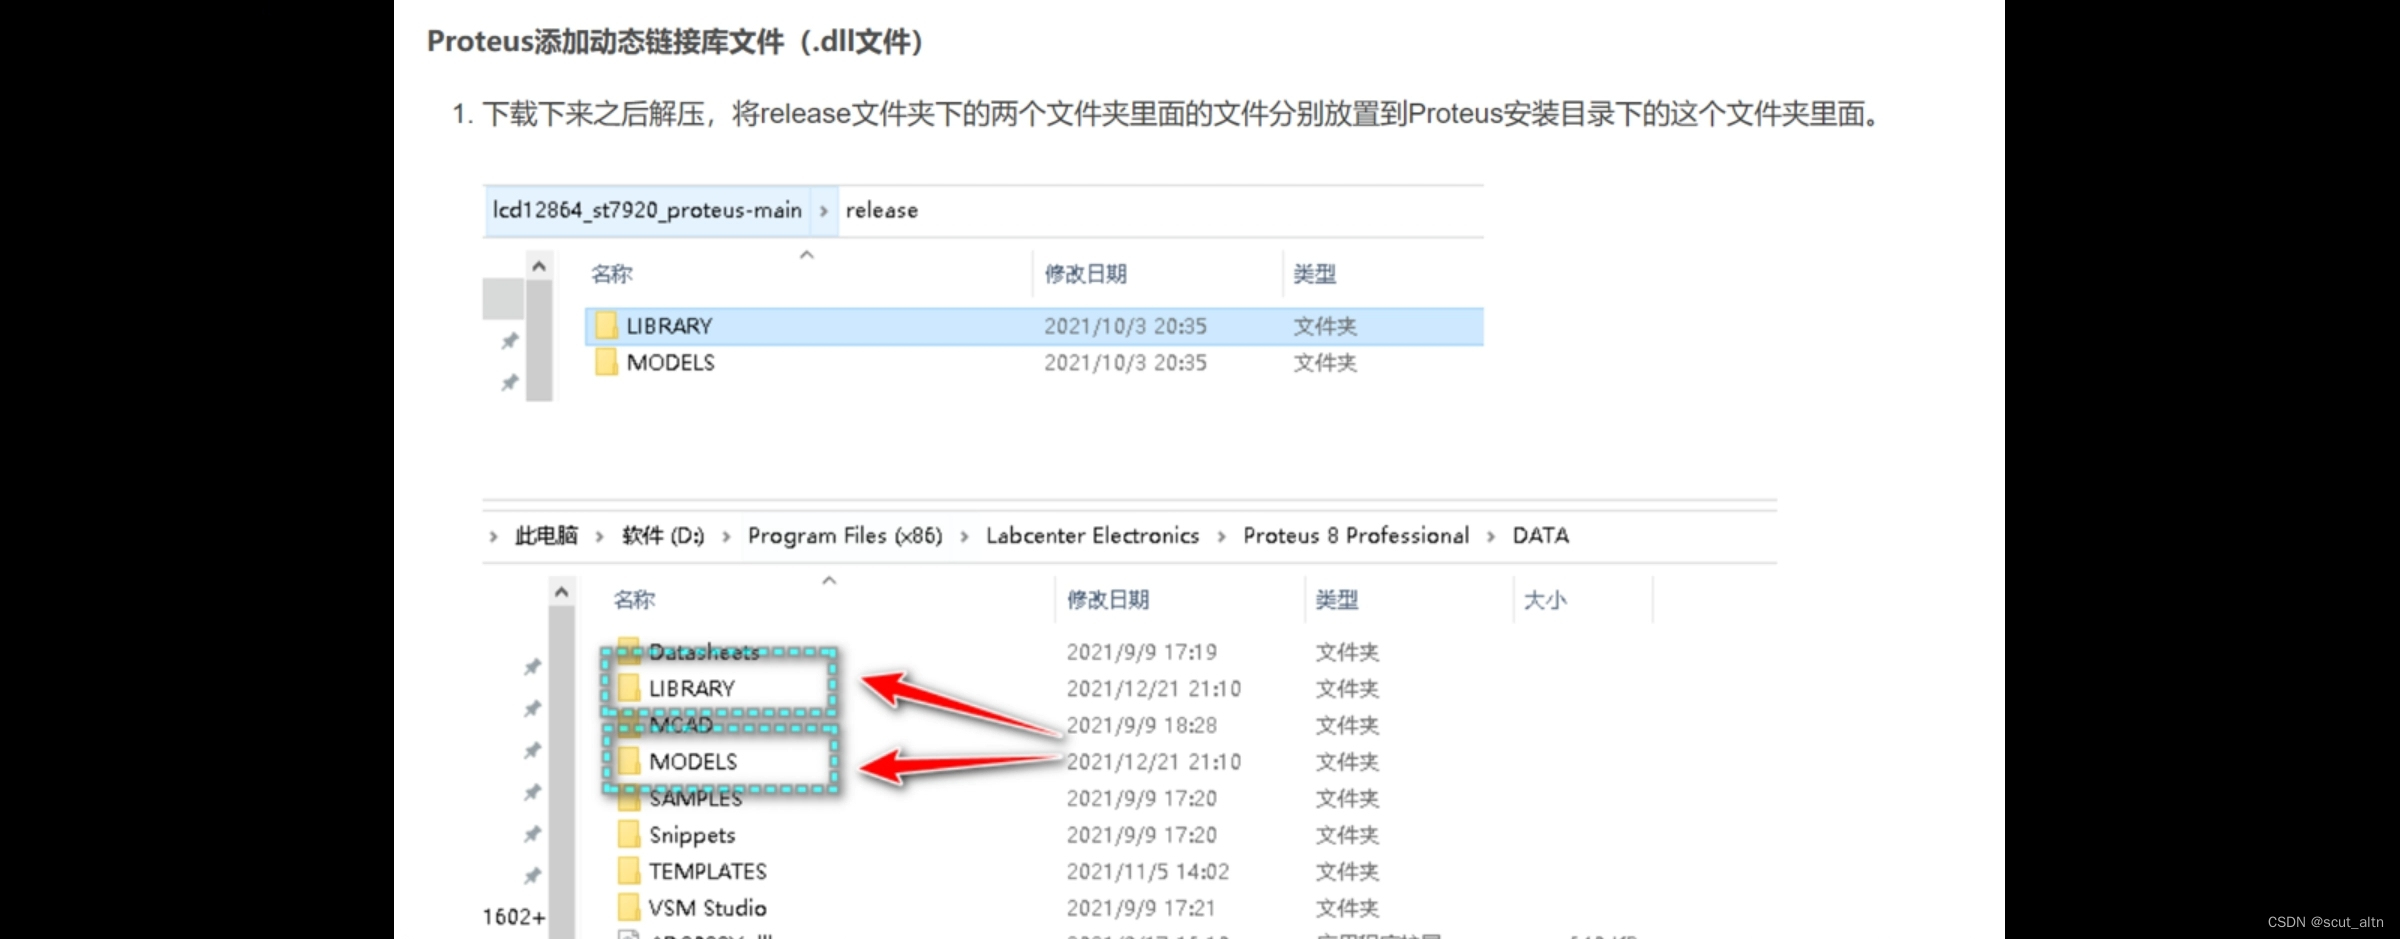This screenshot has width=2400, height=939.
Task: Select the LIBRARY folder name in DATA window
Action: pos(692,688)
